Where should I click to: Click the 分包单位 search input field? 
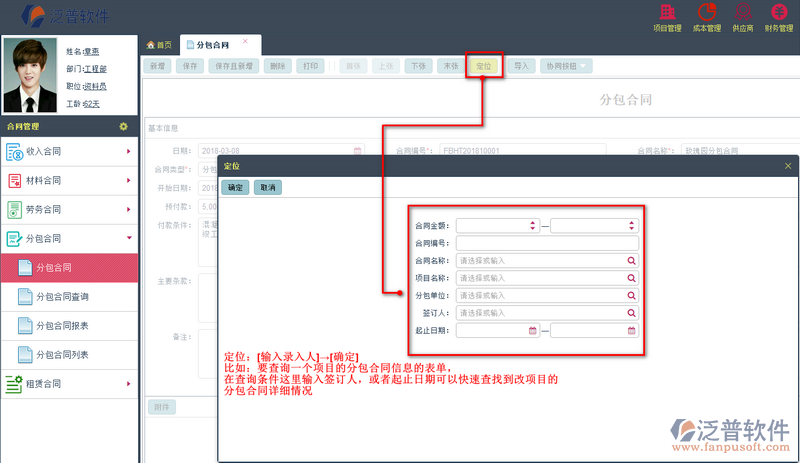(x=547, y=296)
